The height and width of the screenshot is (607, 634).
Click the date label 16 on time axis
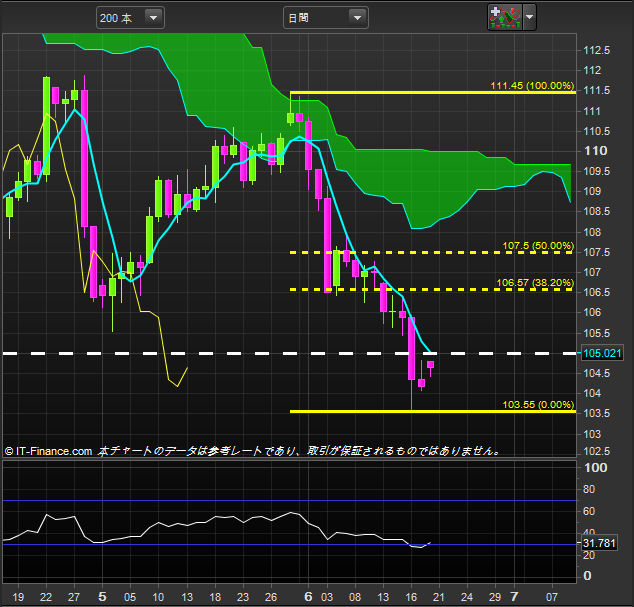click(411, 597)
